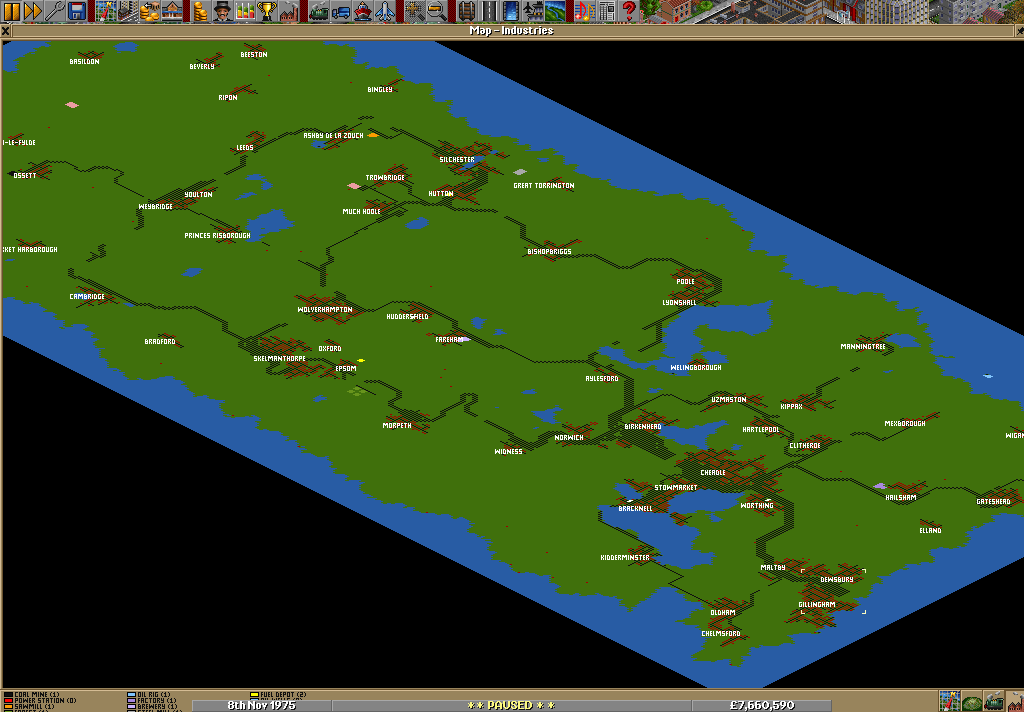Zoom in the main view
The image size is (1024, 712).
(x=414, y=11)
